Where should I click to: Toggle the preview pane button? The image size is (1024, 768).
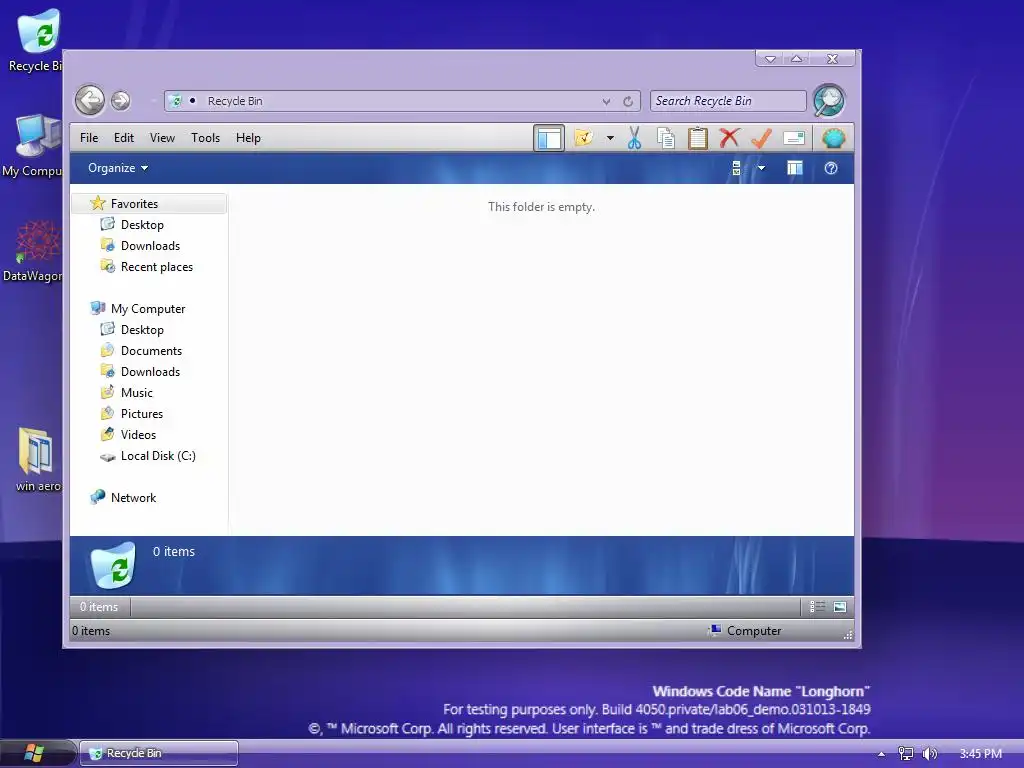tap(795, 168)
